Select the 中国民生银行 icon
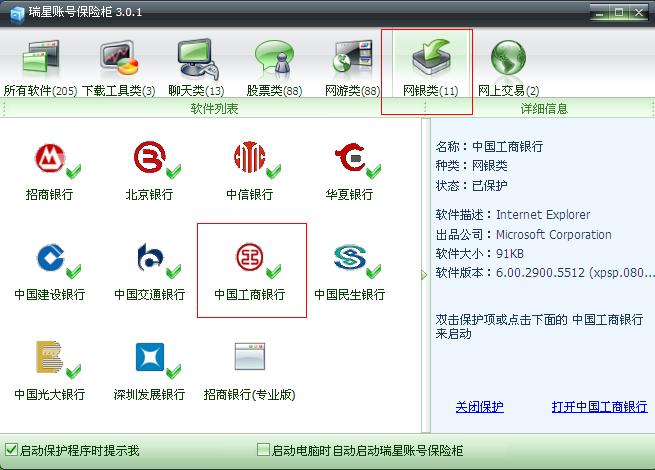Image resolution: width=655 pixels, height=470 pixels. click(x=350, y=257)
